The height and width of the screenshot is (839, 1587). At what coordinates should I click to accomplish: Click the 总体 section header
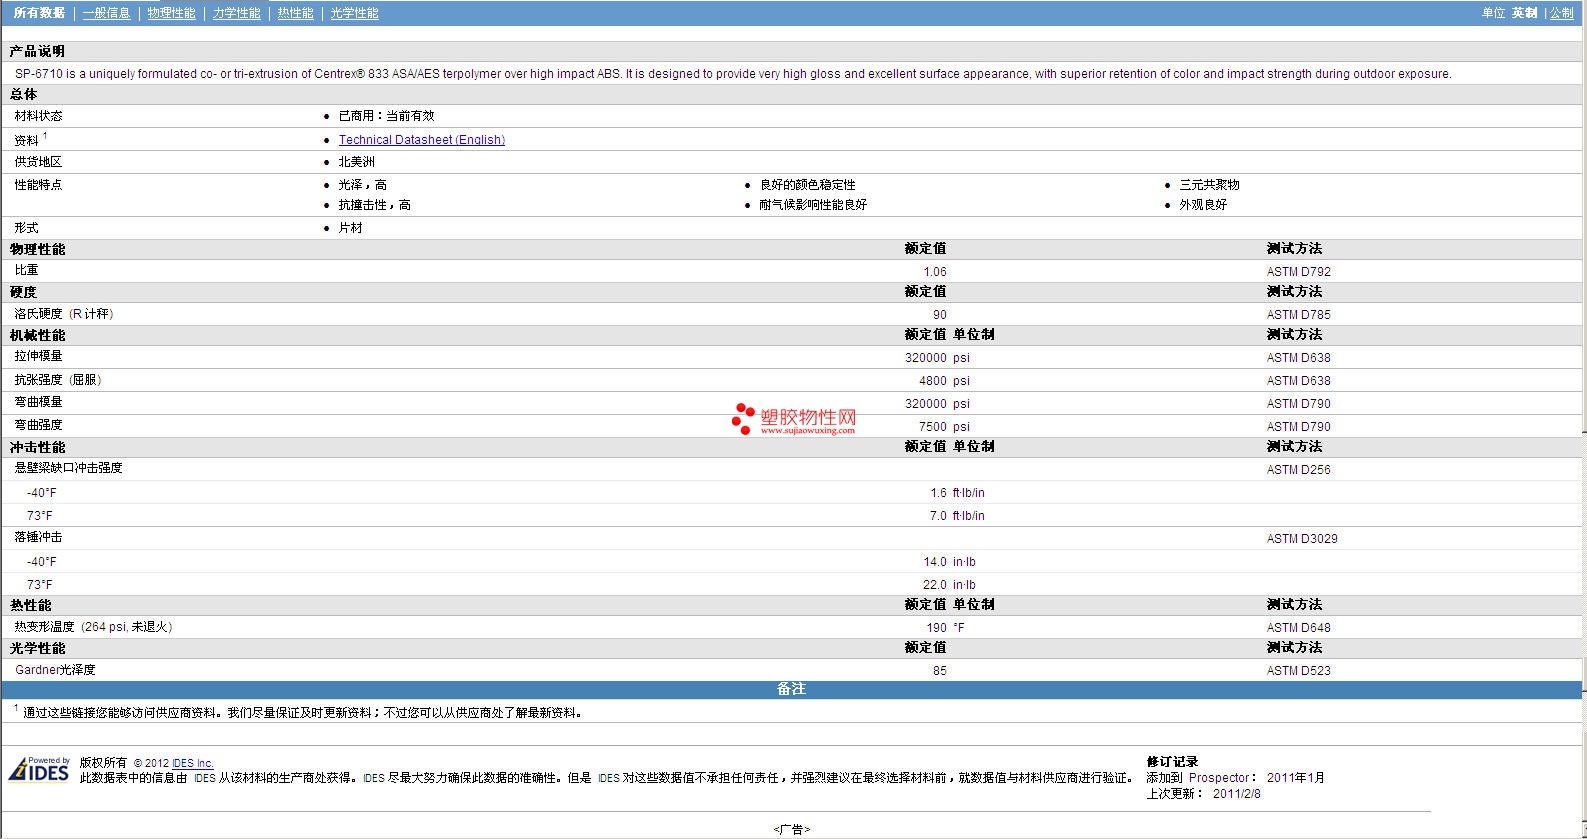24,94
